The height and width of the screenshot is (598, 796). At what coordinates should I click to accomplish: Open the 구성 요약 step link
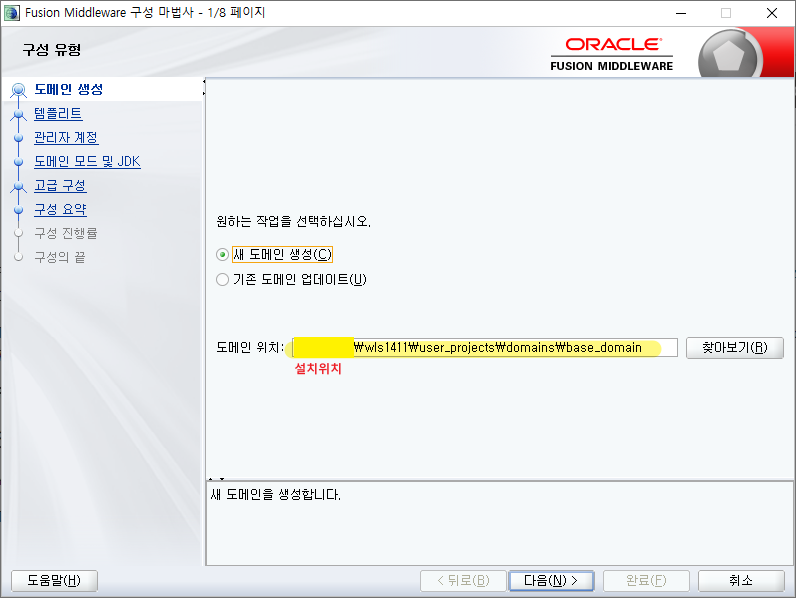click(x=60, y=209)
